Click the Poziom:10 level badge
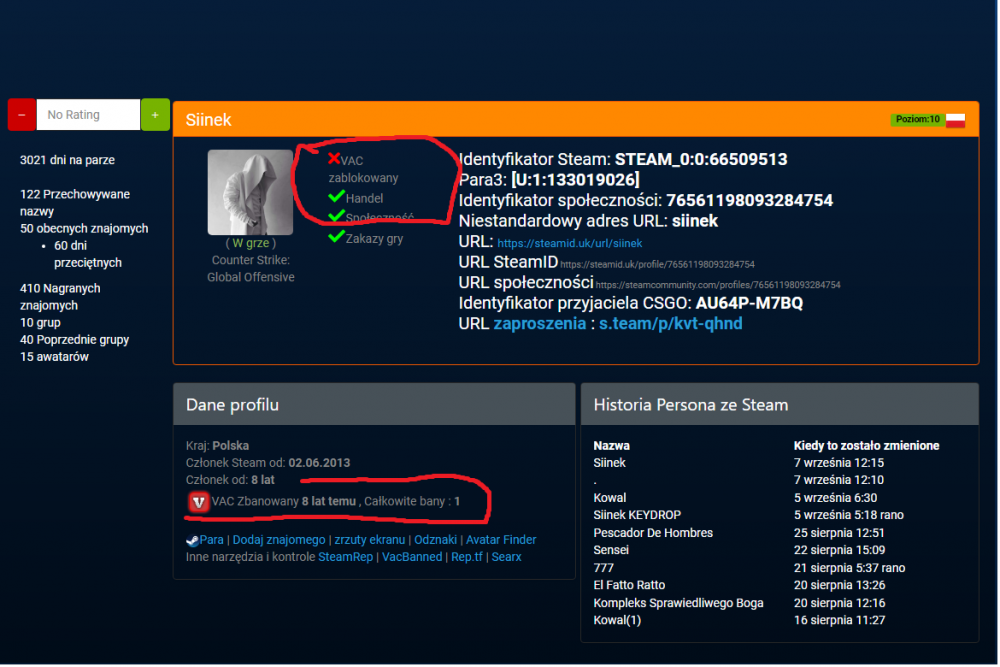The width and height of the screenshot is (1000, 667). pos(918,119)
